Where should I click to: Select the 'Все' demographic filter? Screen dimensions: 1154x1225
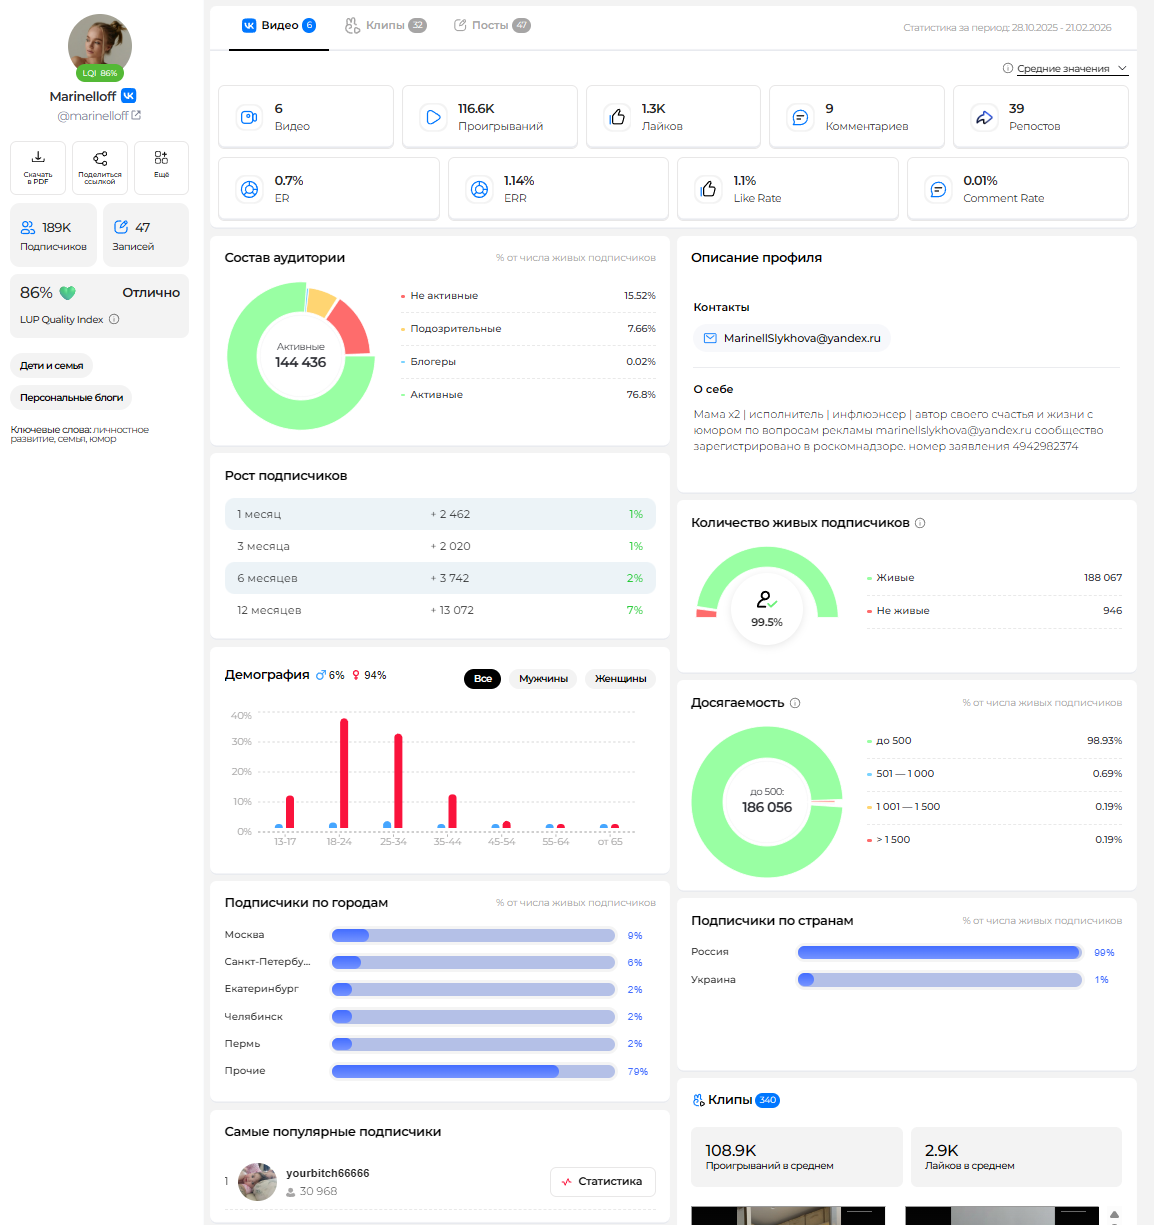pyautogui.click(x=482, y=678)
